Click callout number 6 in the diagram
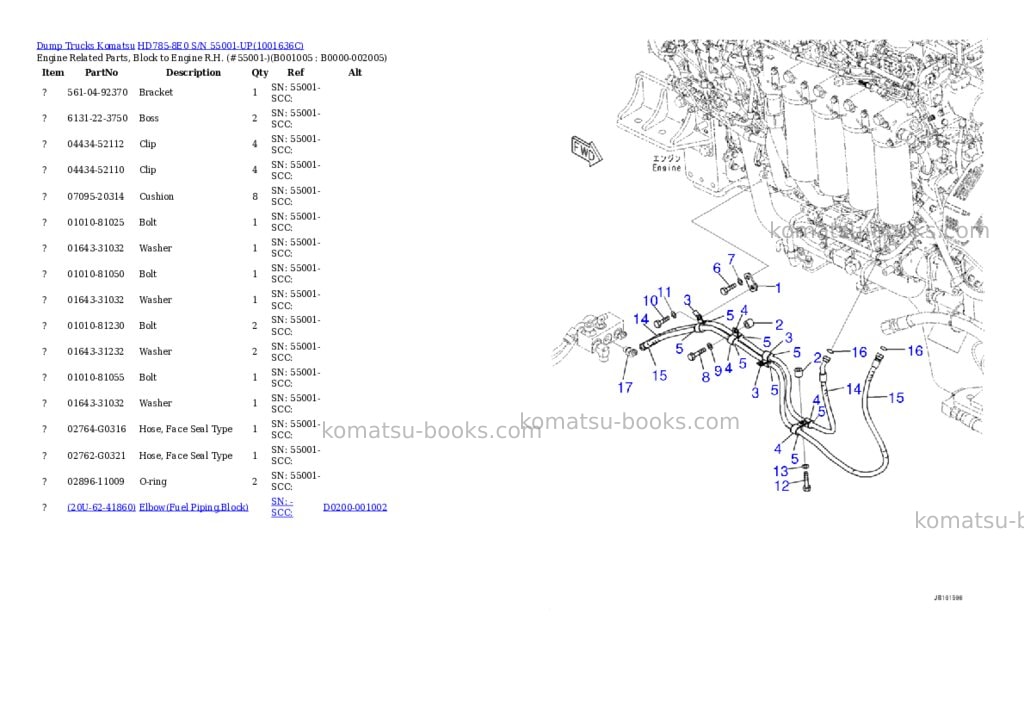This screenshot has width=1024, height=725. pos(716,268)
